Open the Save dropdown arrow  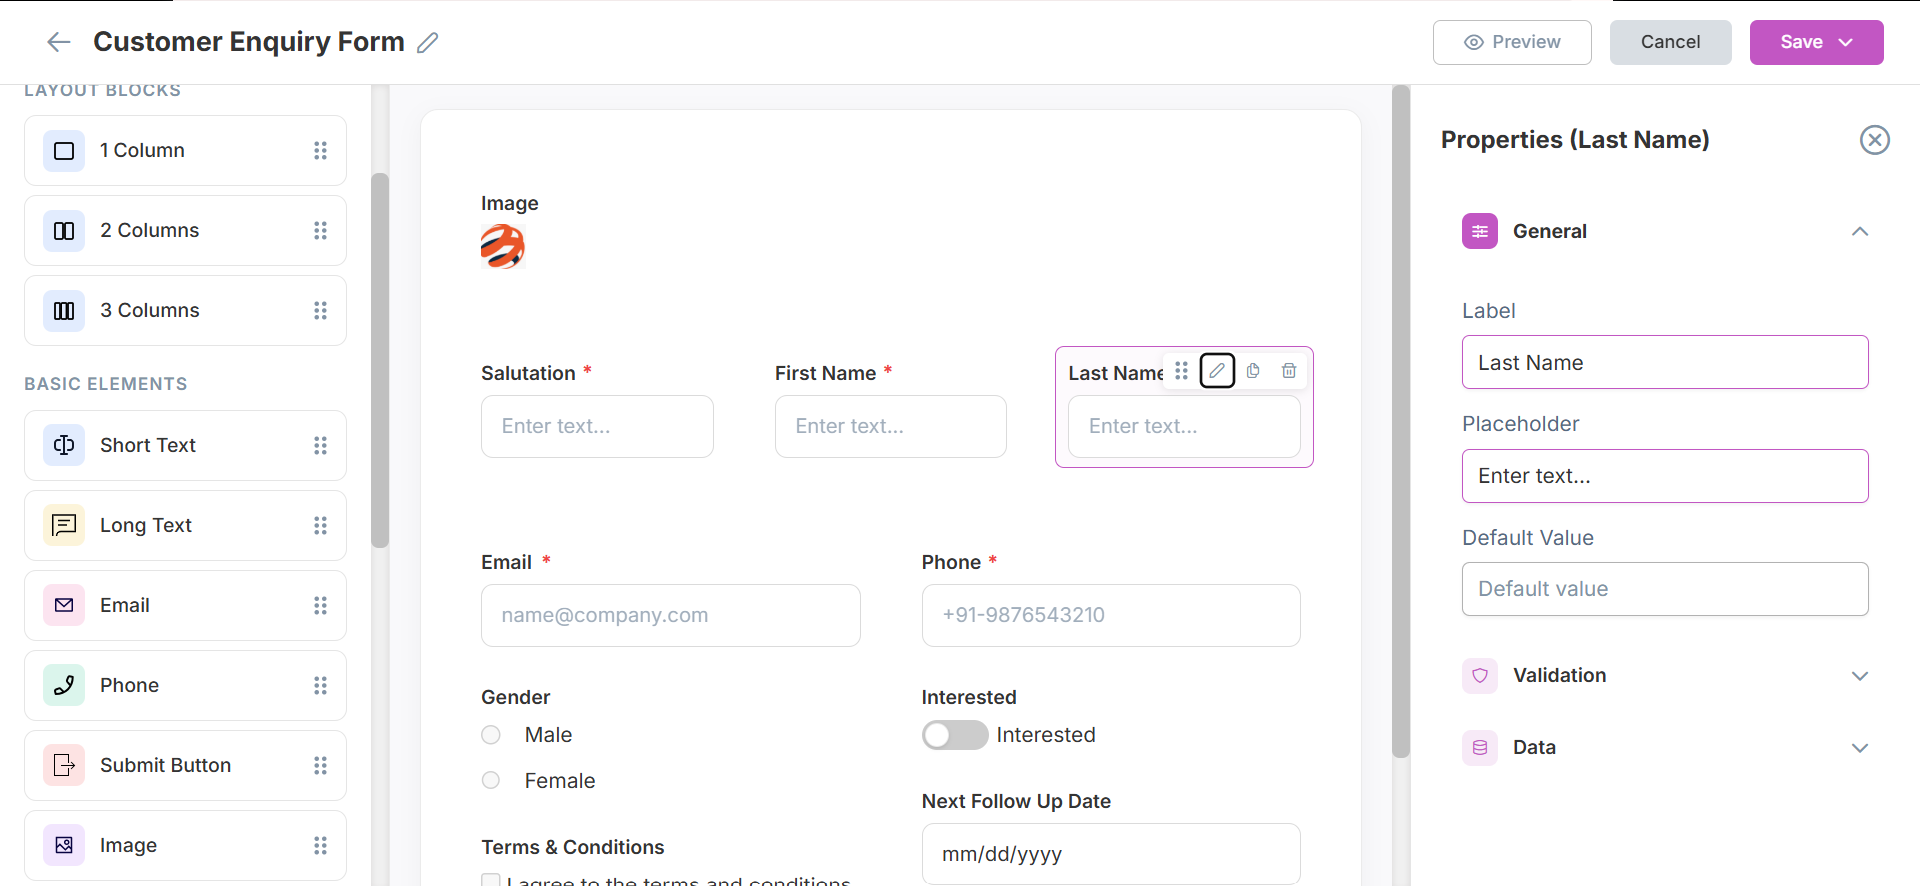coord(1846,42)
